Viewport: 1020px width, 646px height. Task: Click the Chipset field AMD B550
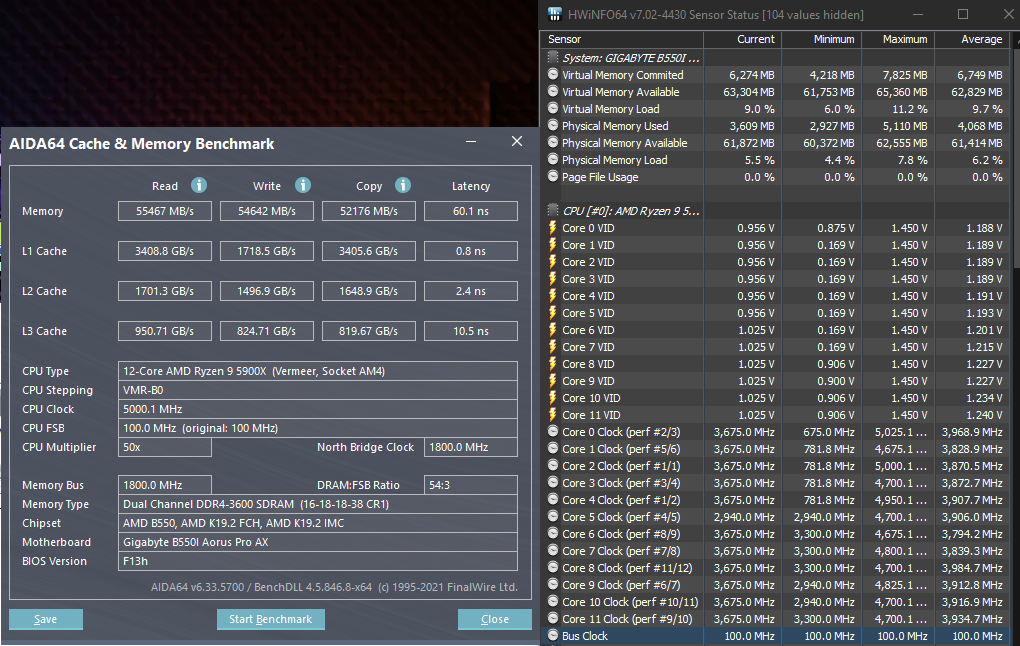(x=317, y=523)
